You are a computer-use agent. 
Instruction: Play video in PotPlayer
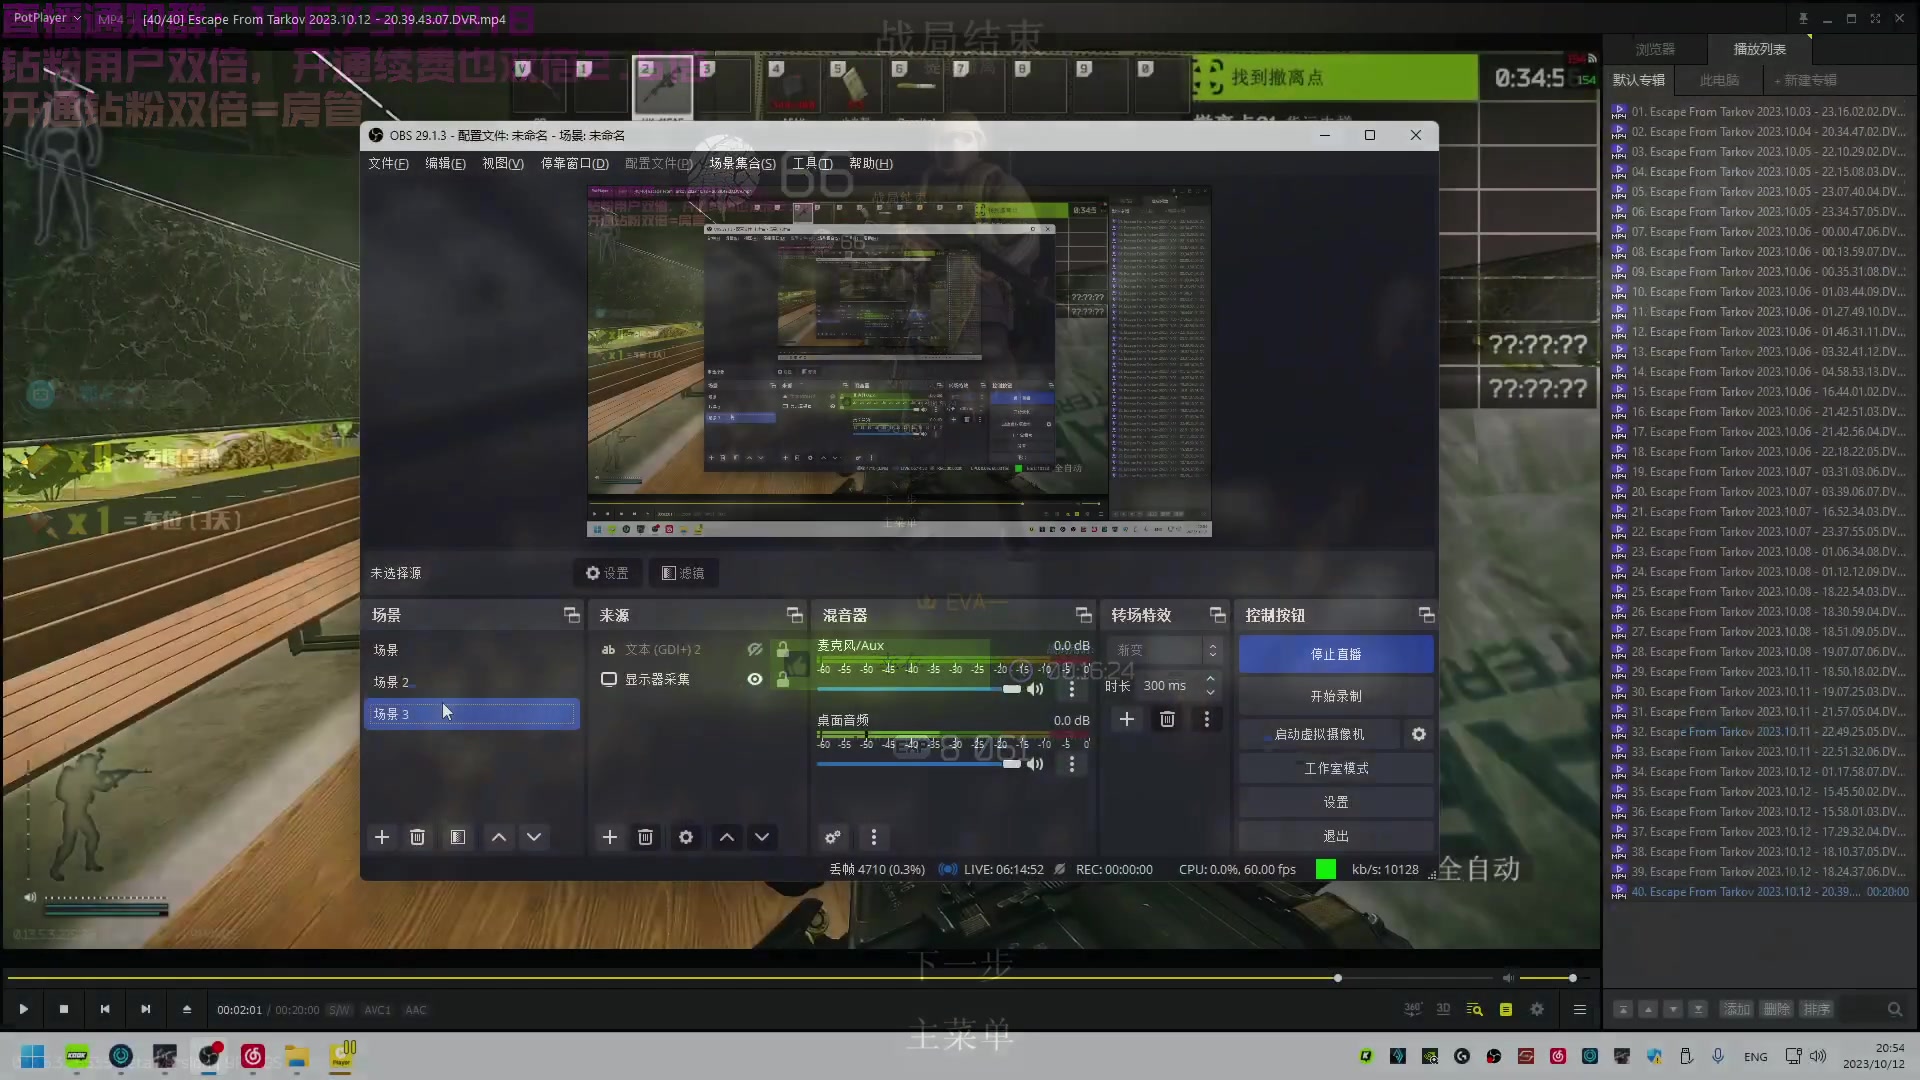(23, 1009)
